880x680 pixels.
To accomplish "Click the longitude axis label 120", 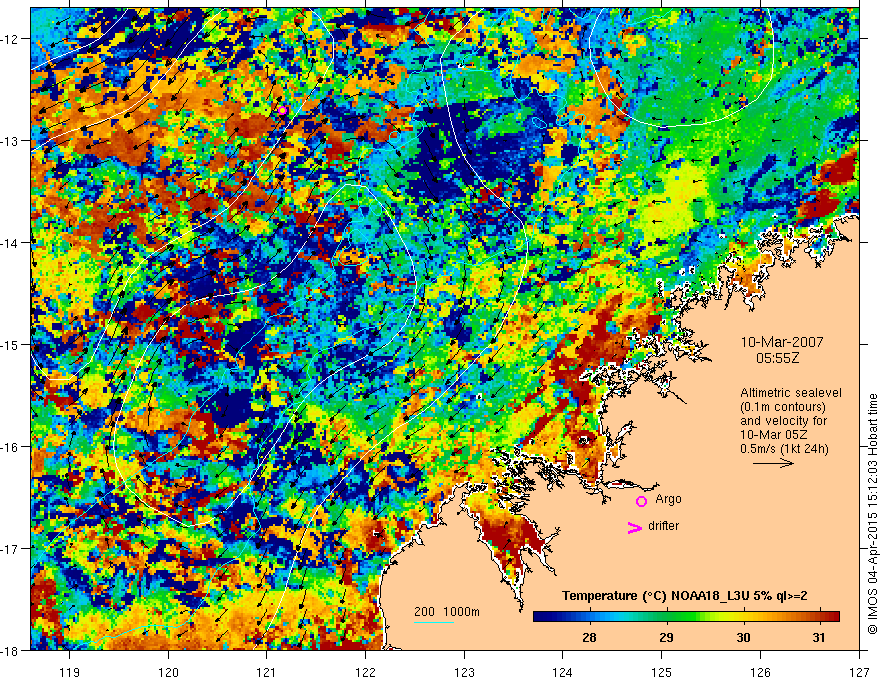I will pyautogui.click(x=168, y=672).
